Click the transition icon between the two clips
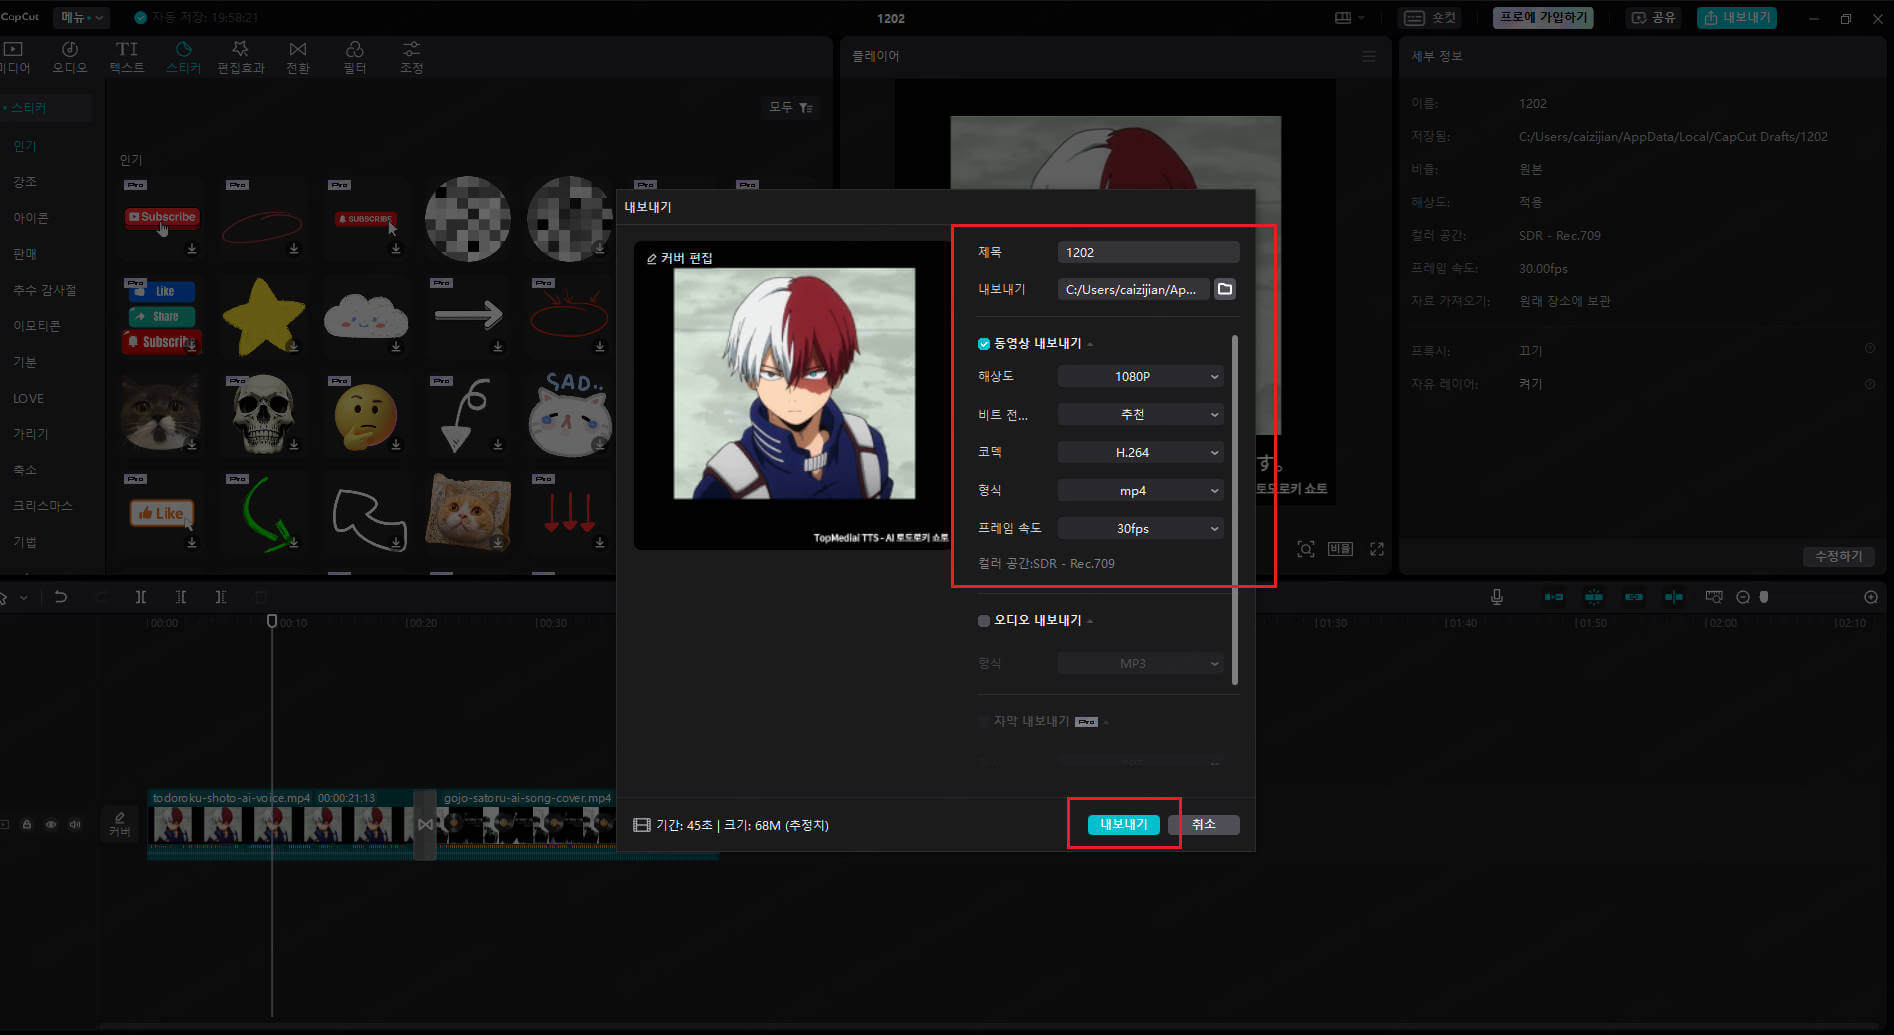Viewport: 1894px width, 1035px height. click(425, 825)
